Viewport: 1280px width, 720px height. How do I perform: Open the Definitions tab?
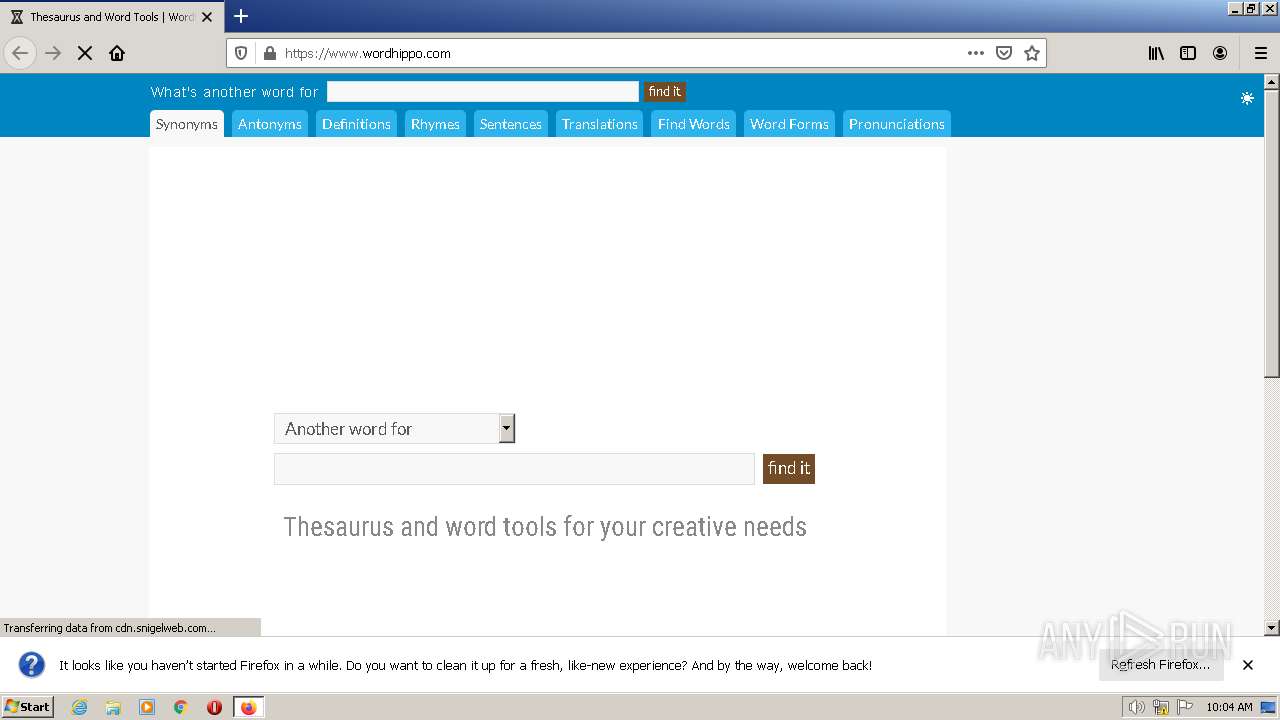coord(356,124)
